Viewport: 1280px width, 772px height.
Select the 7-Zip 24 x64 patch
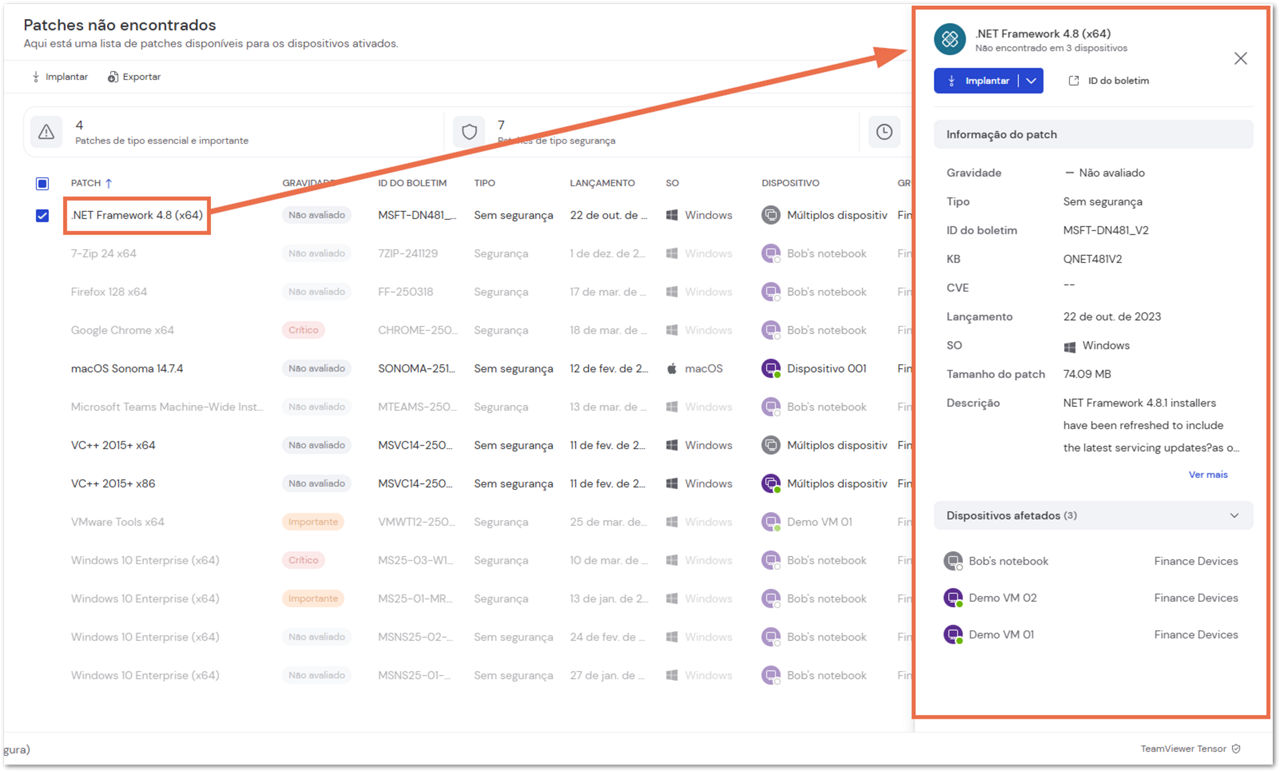104,253
